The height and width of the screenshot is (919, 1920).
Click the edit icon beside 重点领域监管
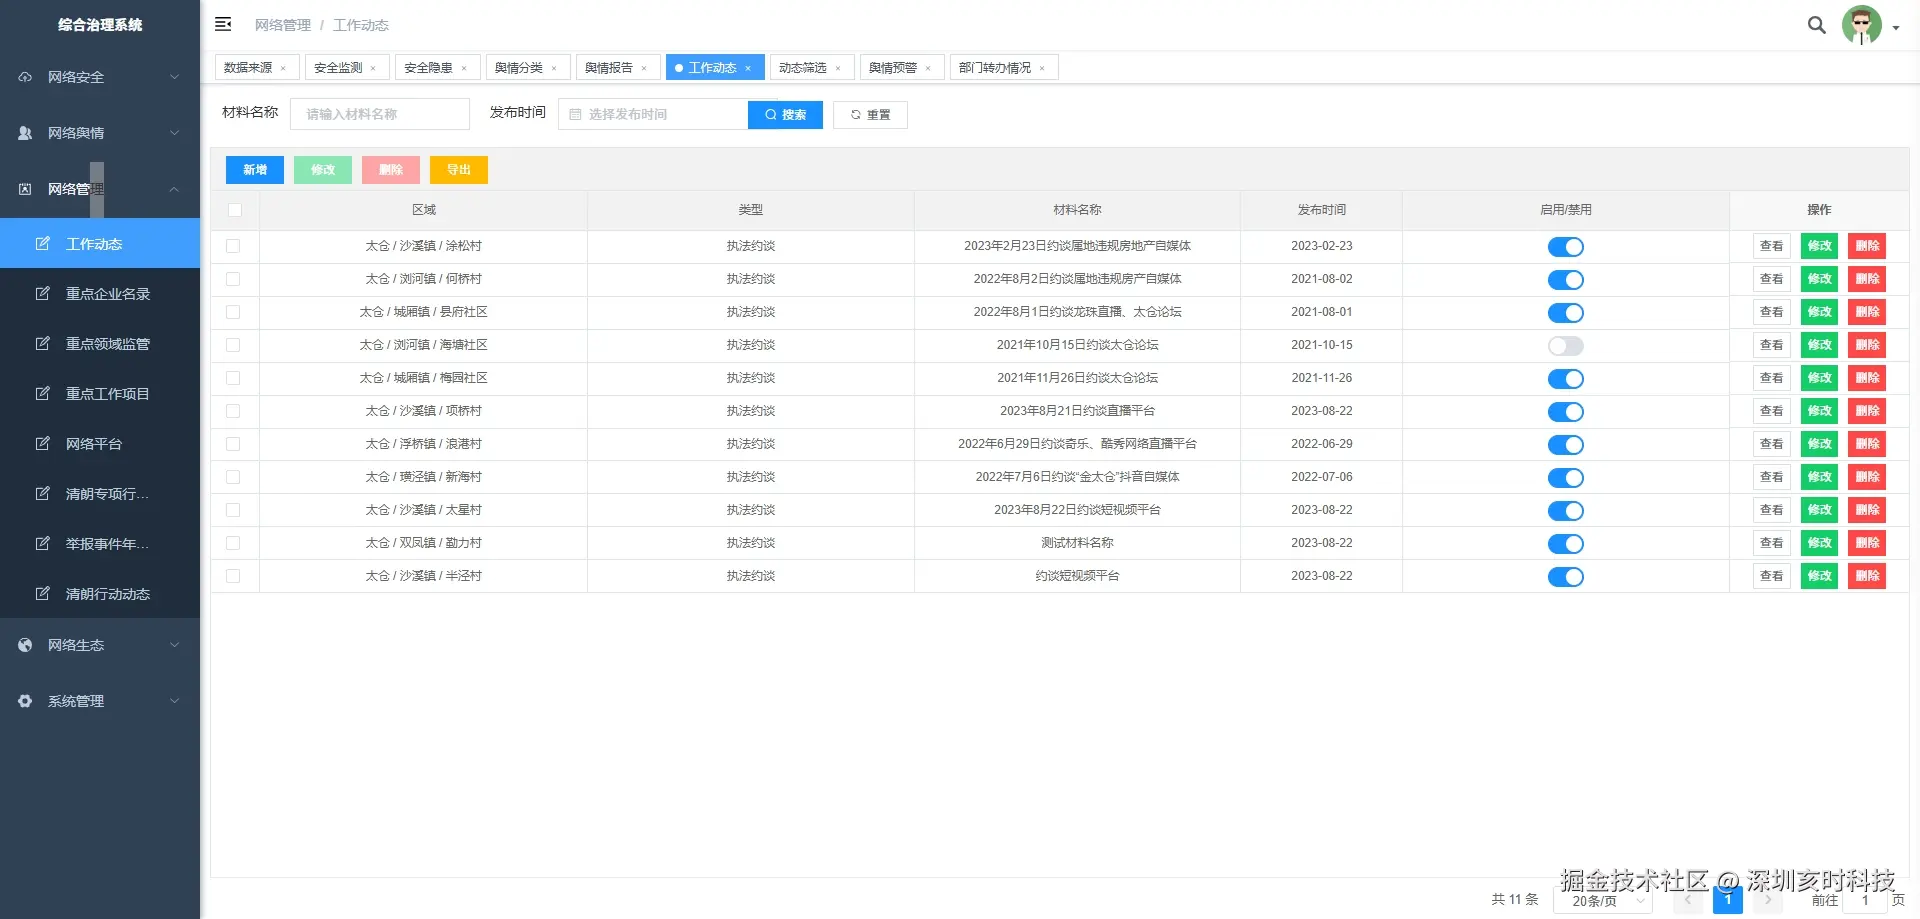pyautogui.click(x=43, y=343)
